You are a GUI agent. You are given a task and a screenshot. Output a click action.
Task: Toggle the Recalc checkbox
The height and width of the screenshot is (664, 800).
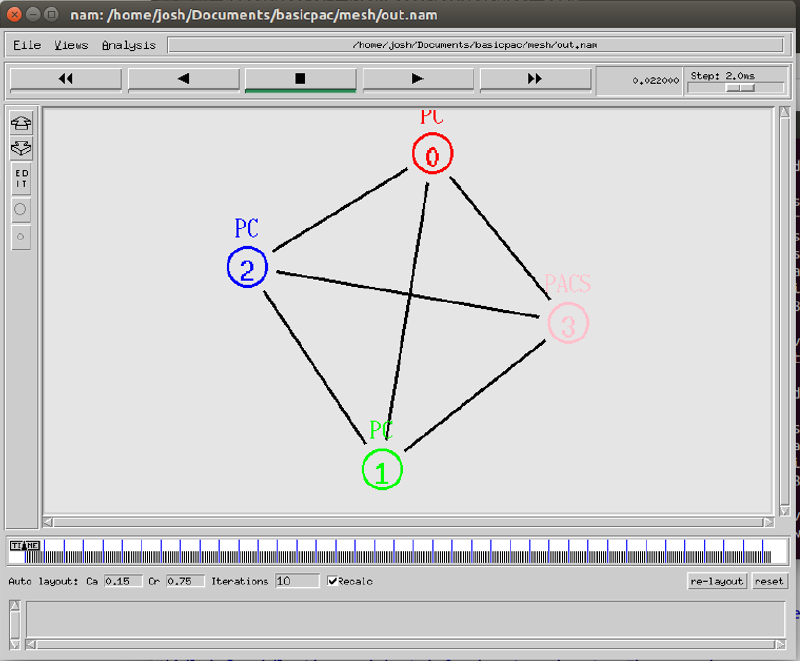[331, 581]
